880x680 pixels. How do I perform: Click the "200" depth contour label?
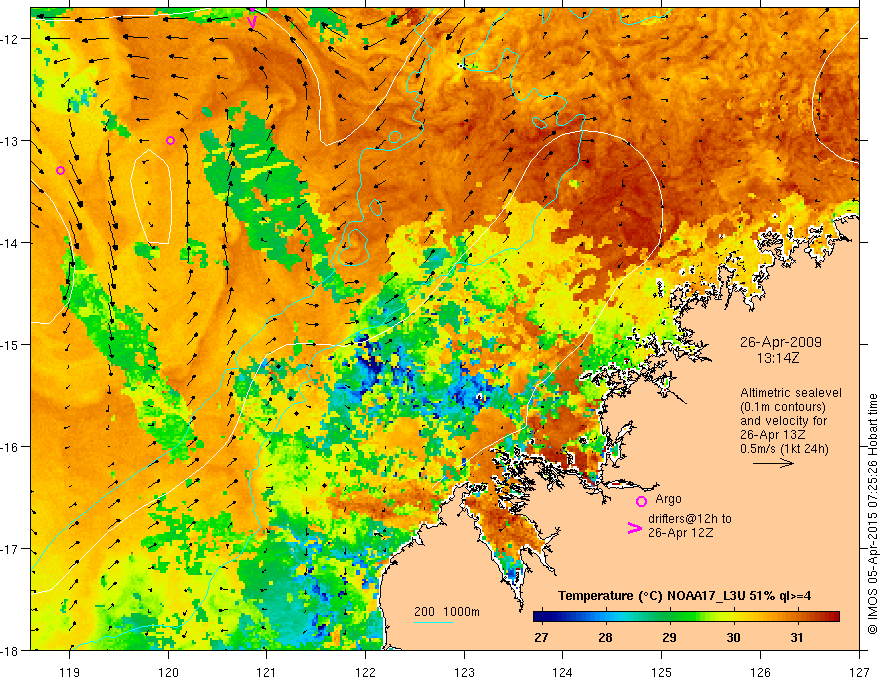(x=424, y=612)
